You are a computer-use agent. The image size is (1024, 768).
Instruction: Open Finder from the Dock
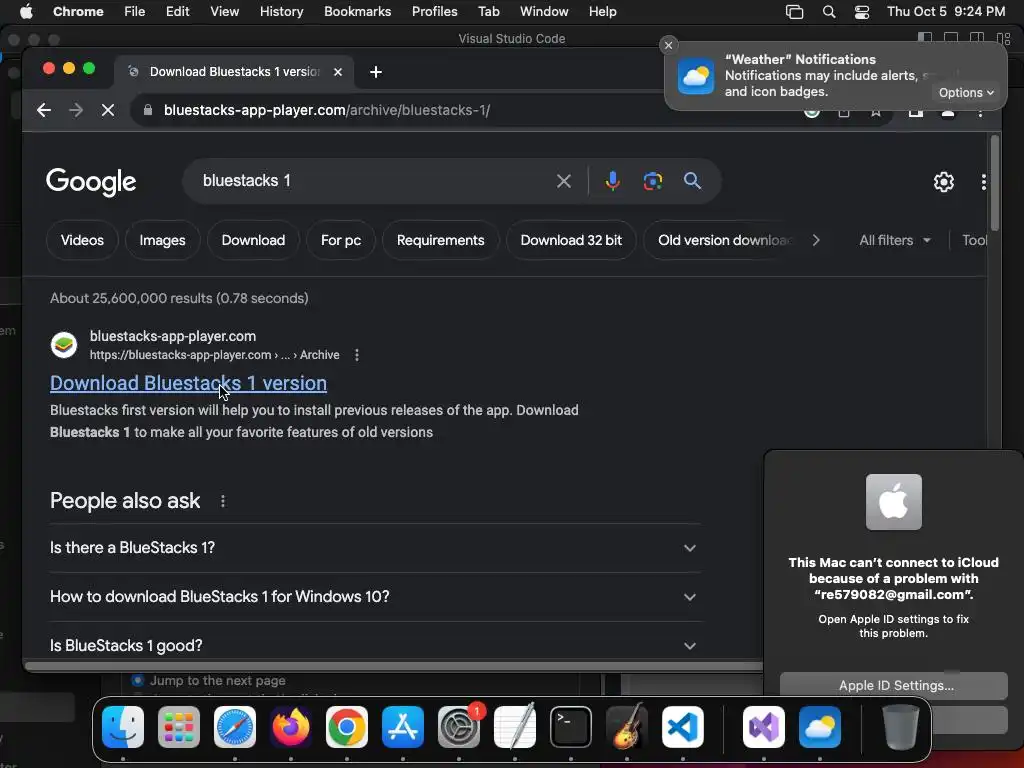[x=123, y=727]
